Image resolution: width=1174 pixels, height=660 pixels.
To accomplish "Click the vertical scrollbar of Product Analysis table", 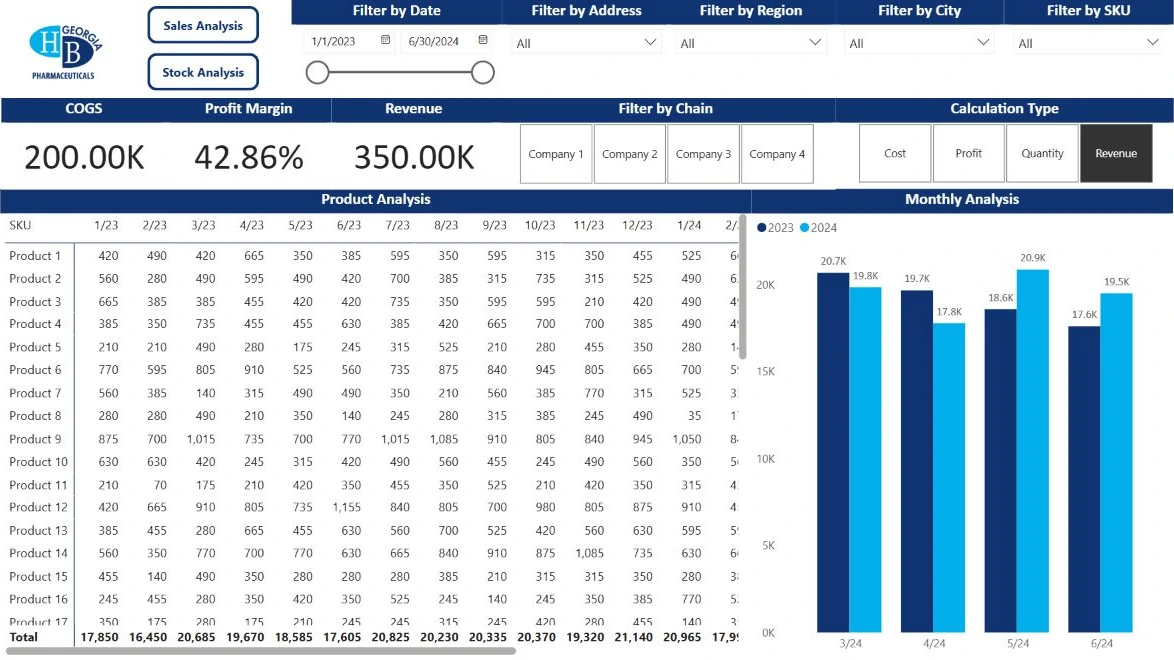I will tap(743, 286).
